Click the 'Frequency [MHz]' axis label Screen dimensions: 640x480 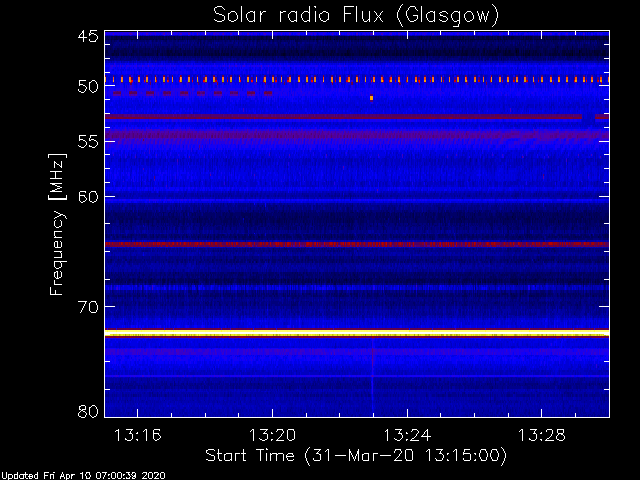57,224
